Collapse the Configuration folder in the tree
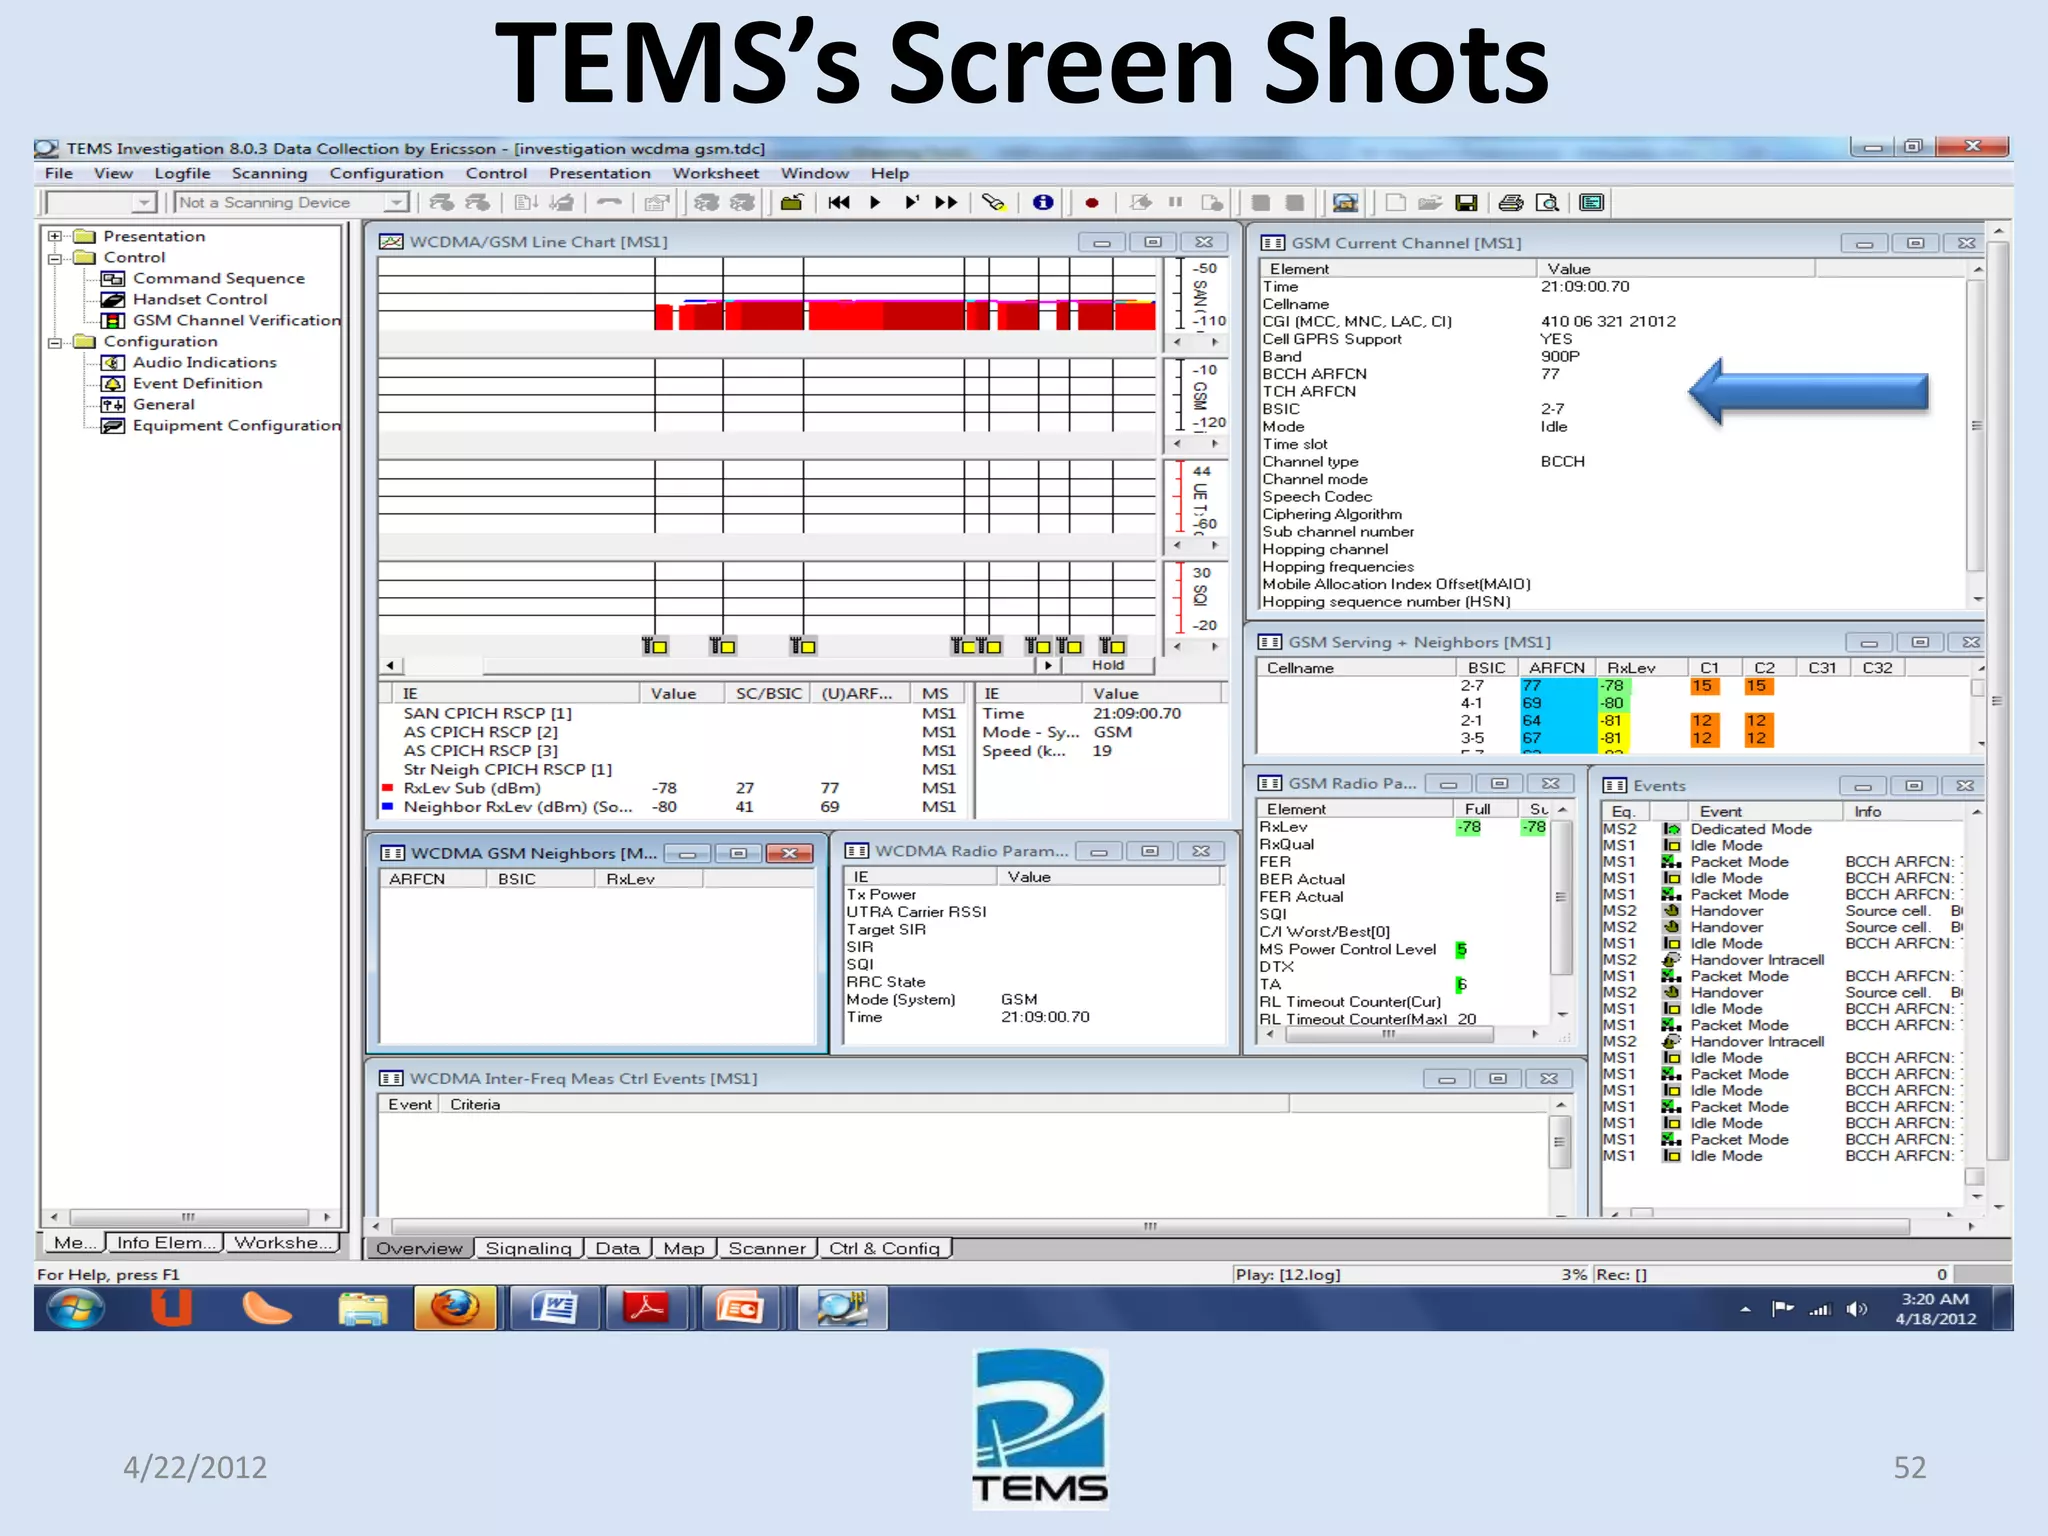The width and height of the screenshot is (2048, 1536). click(x=55, y=341)
